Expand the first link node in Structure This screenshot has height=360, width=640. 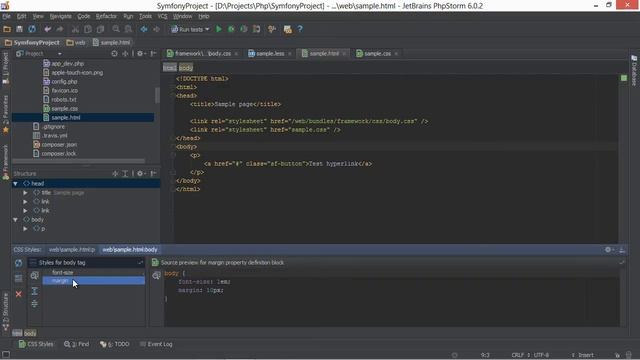point(25,202)
